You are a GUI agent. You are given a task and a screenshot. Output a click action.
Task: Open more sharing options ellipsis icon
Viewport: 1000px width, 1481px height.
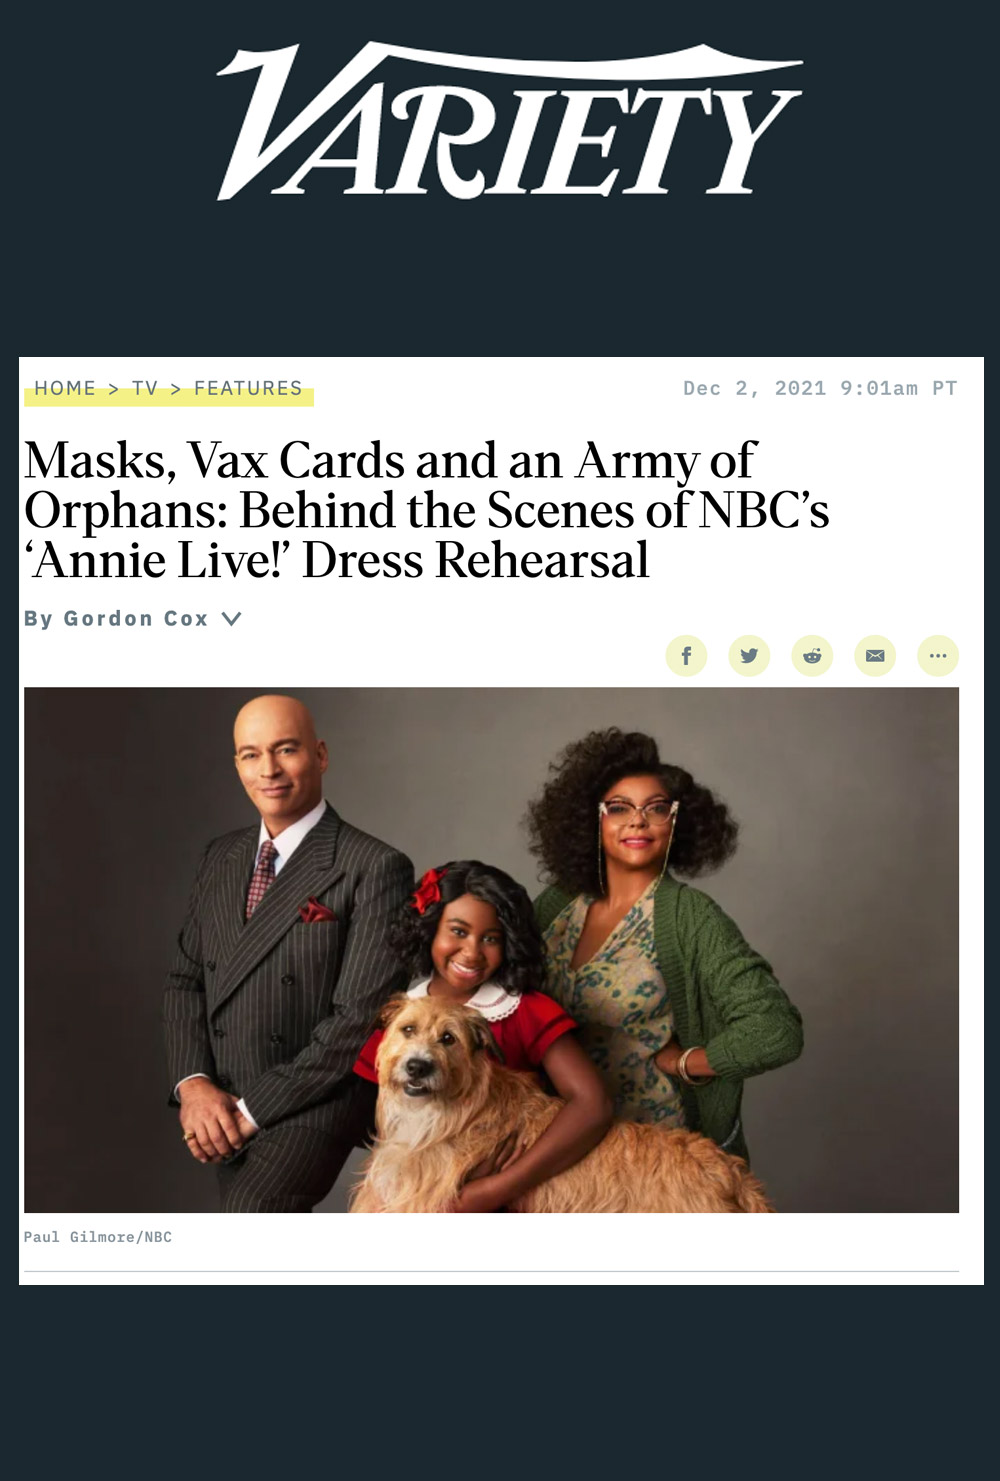click(938, 656)
